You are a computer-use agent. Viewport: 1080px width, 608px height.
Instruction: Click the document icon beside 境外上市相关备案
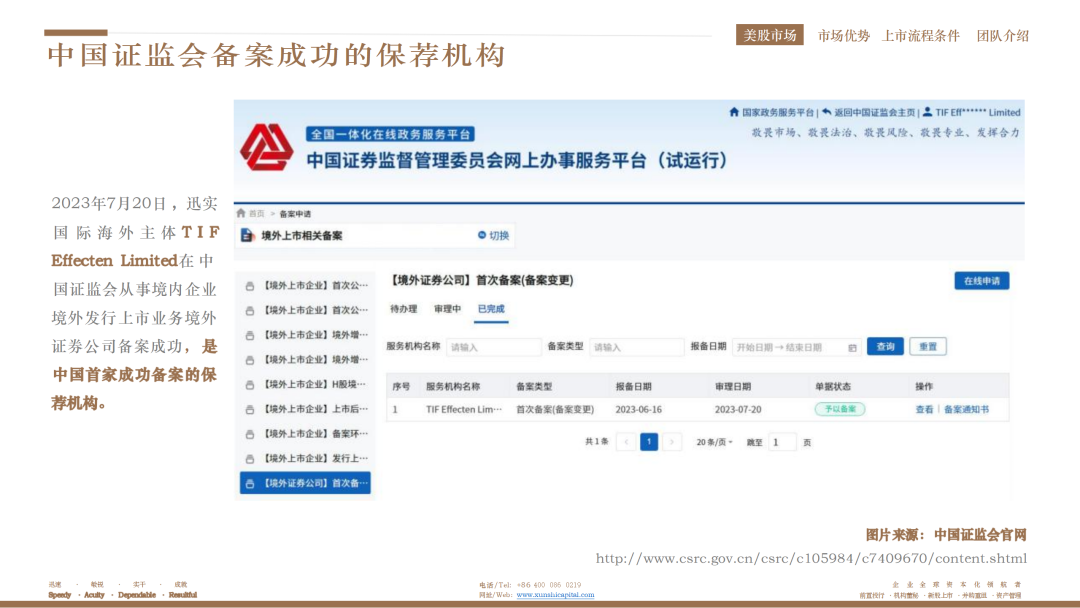(247, 235)
